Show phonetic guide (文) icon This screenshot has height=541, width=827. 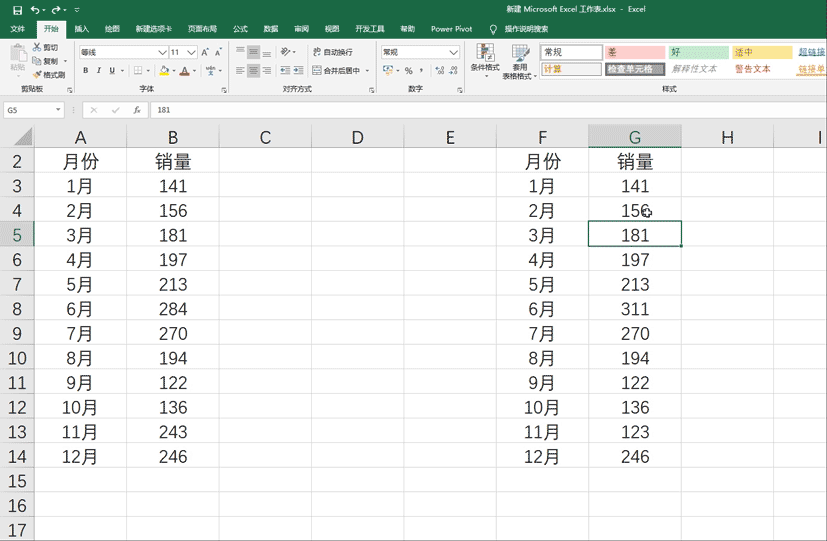coord(210,70)
